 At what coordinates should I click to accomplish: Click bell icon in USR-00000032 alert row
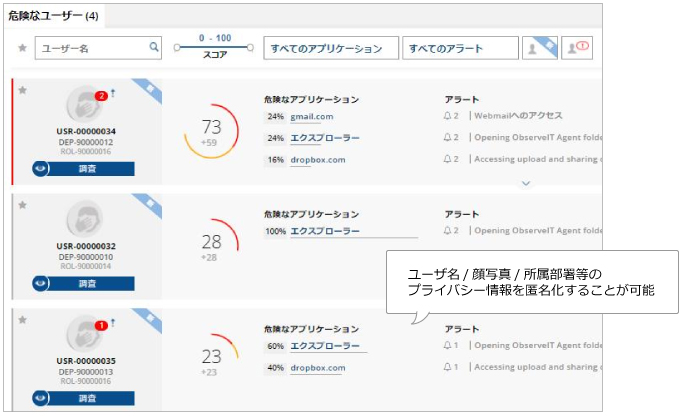click(447, 231)
